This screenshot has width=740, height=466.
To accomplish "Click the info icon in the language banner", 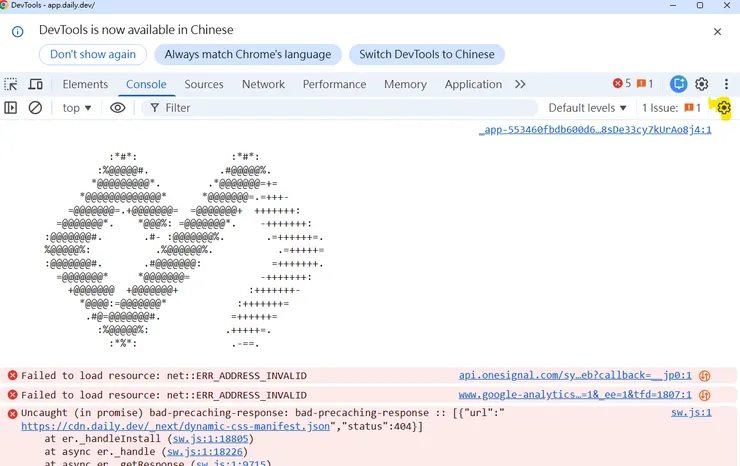I will click(17, 32).
